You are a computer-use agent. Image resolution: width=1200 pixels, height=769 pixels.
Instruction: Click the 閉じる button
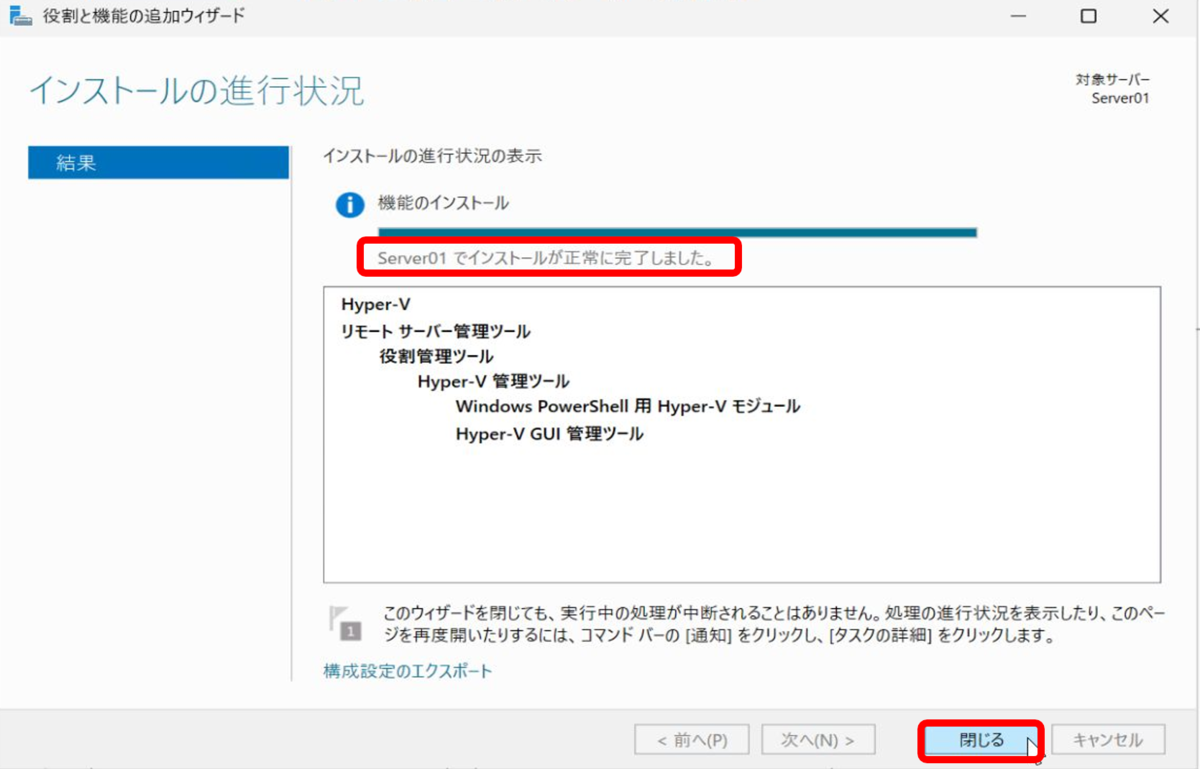pos(981,740)
